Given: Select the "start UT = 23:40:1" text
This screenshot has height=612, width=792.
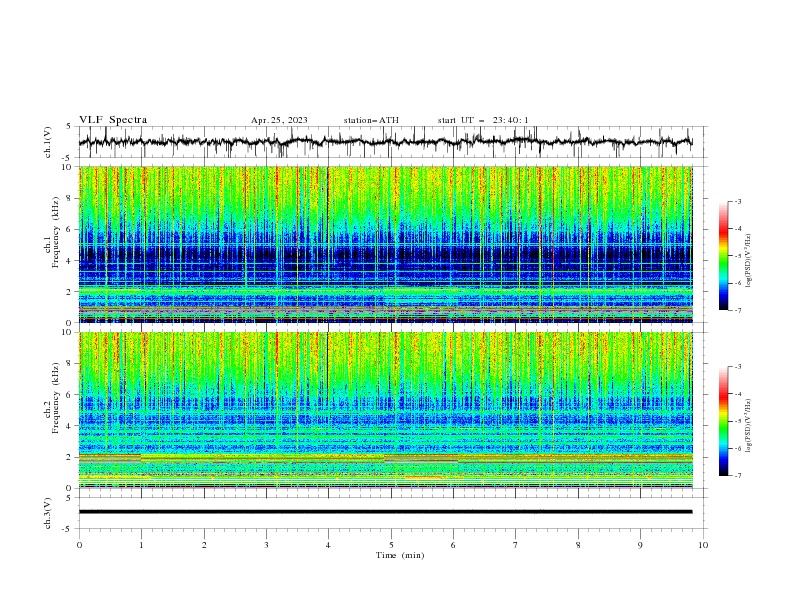Looking at the screenshot, I should point(483,120).
